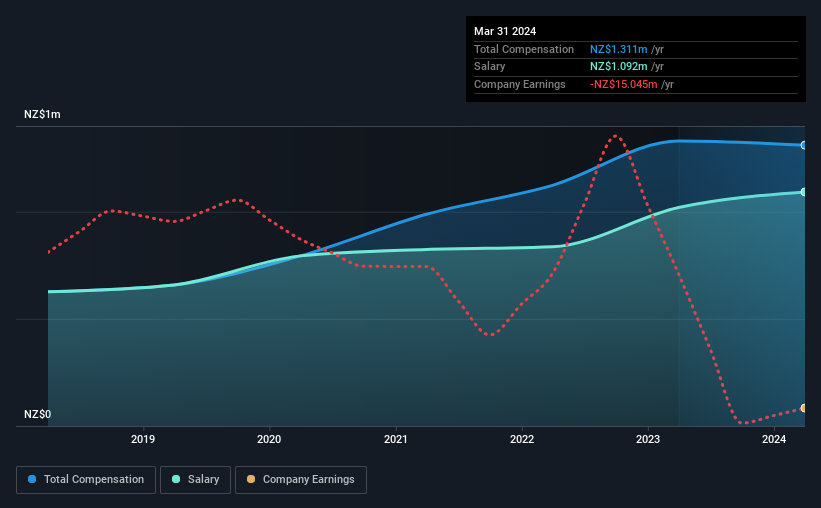The image size is (821, 508).
Task: Select the 2023 x-axis label
Action: pyautogui.click(x=648, y=439)
